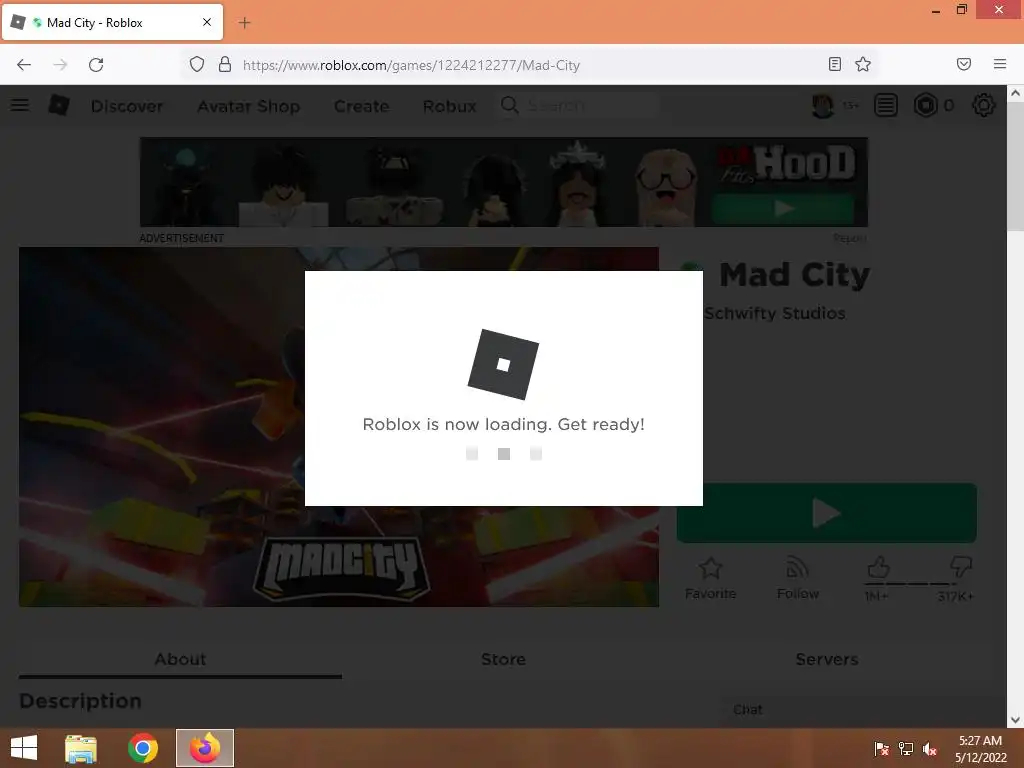This screenshot has height=768, width=1024.
Task: Close the Mad City - Roblox tab
Action: pyautogui.click(x=207, y=22)
